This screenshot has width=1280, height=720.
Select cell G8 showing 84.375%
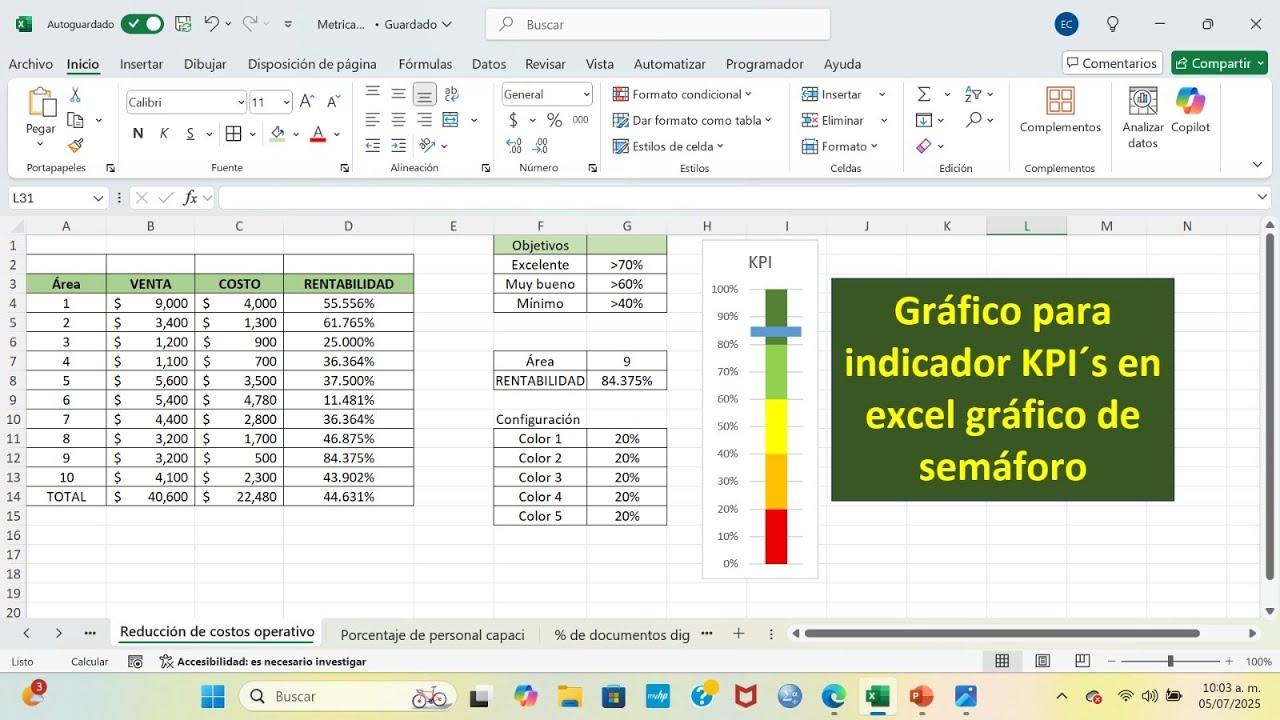coord(627,380)
